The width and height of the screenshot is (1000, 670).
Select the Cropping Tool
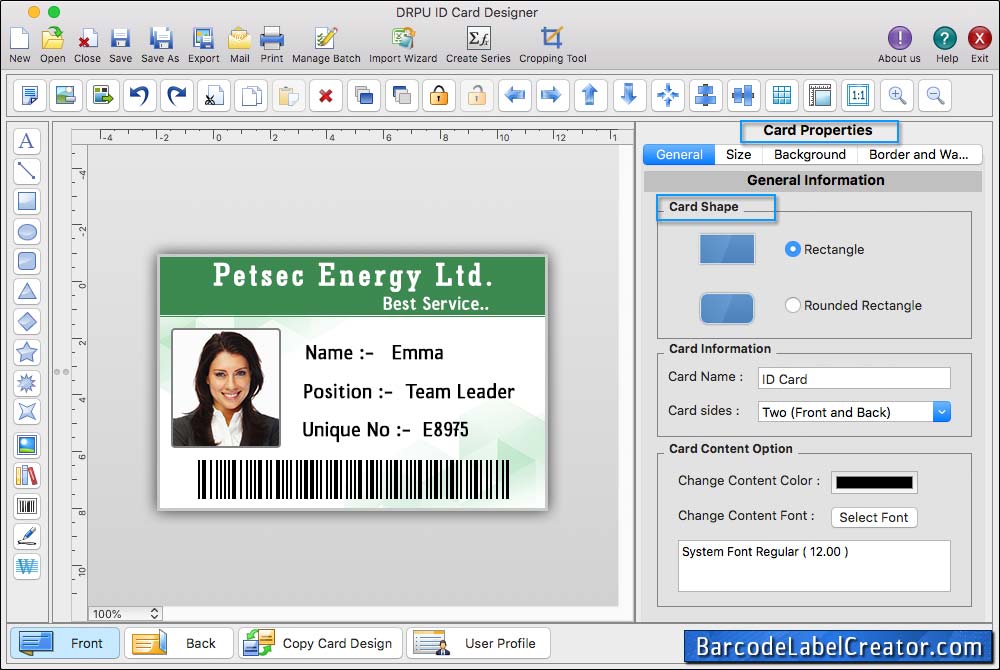point(552,45)
